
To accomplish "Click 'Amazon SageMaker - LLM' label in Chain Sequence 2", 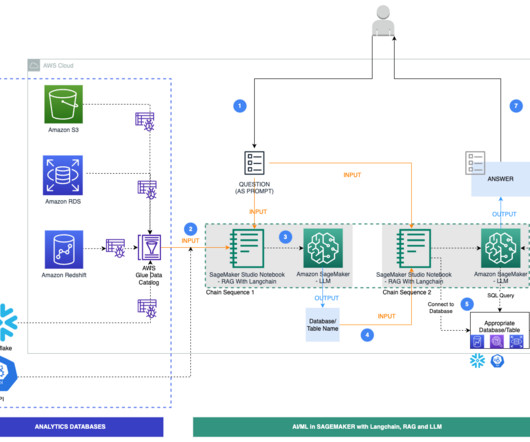I will pos(501,277).
